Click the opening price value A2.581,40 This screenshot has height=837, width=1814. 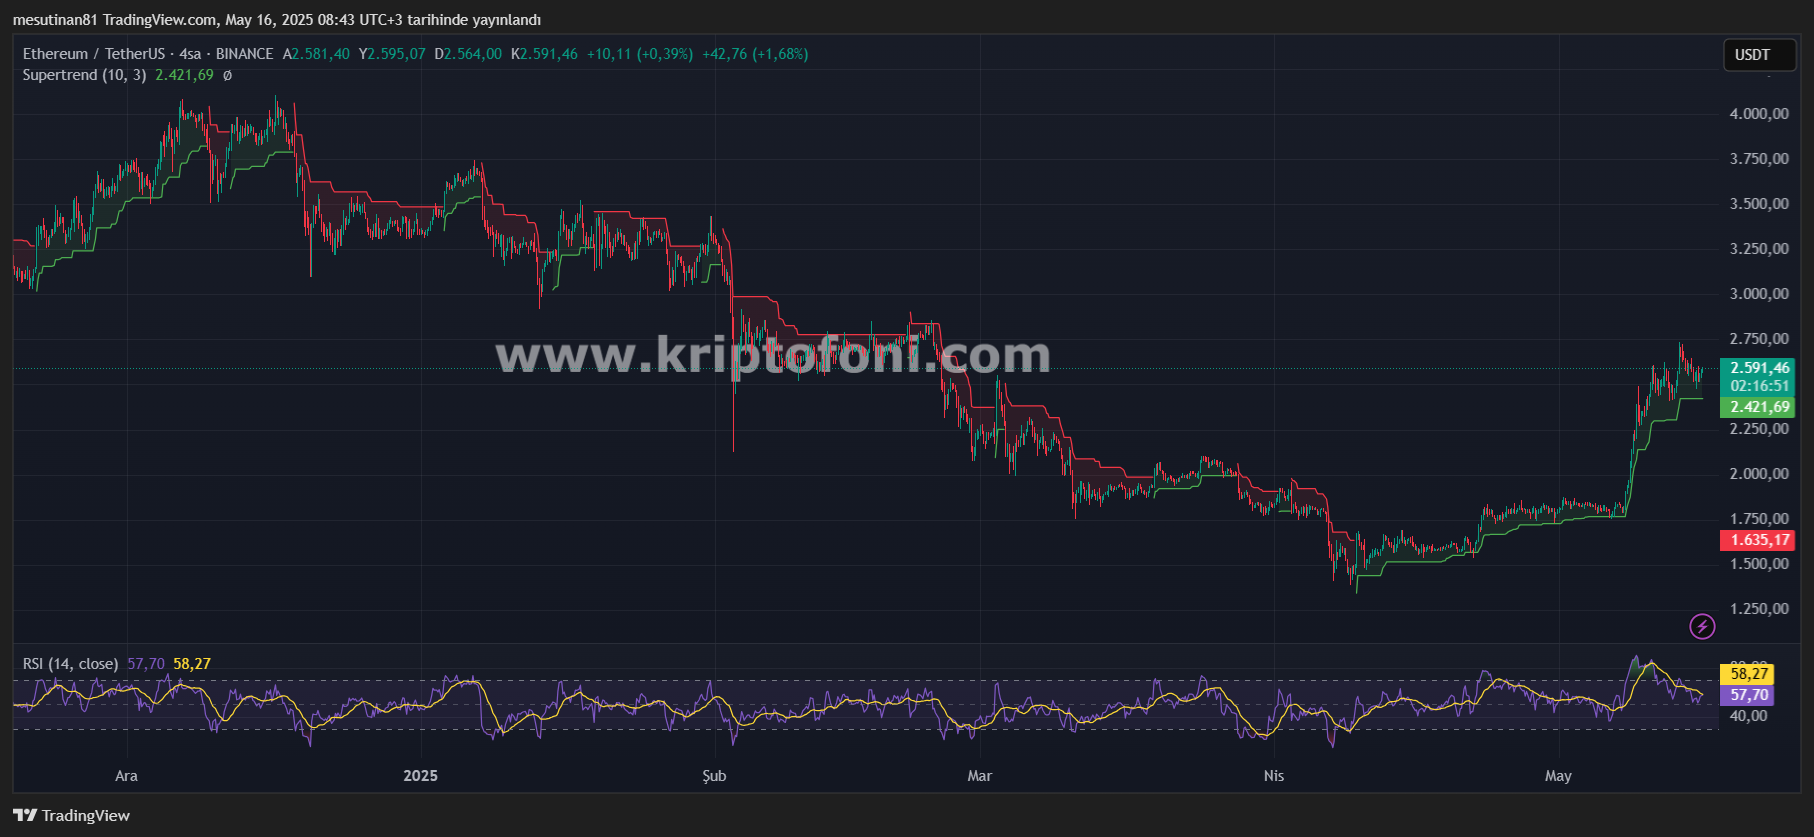point(316,54)
